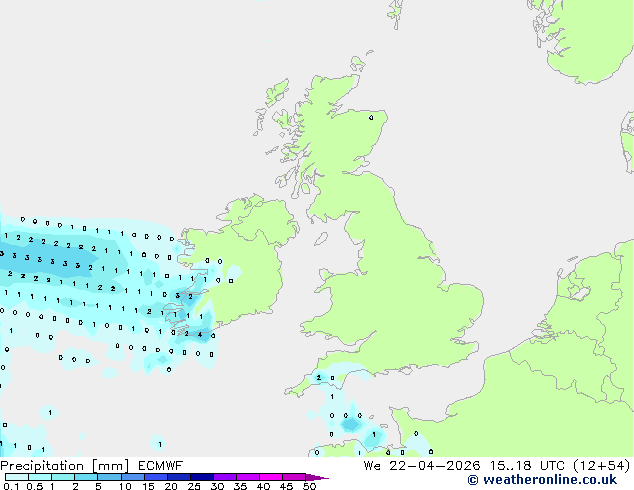Click the 'ECMWF' model label
The image size is (634, 490).
161,466
